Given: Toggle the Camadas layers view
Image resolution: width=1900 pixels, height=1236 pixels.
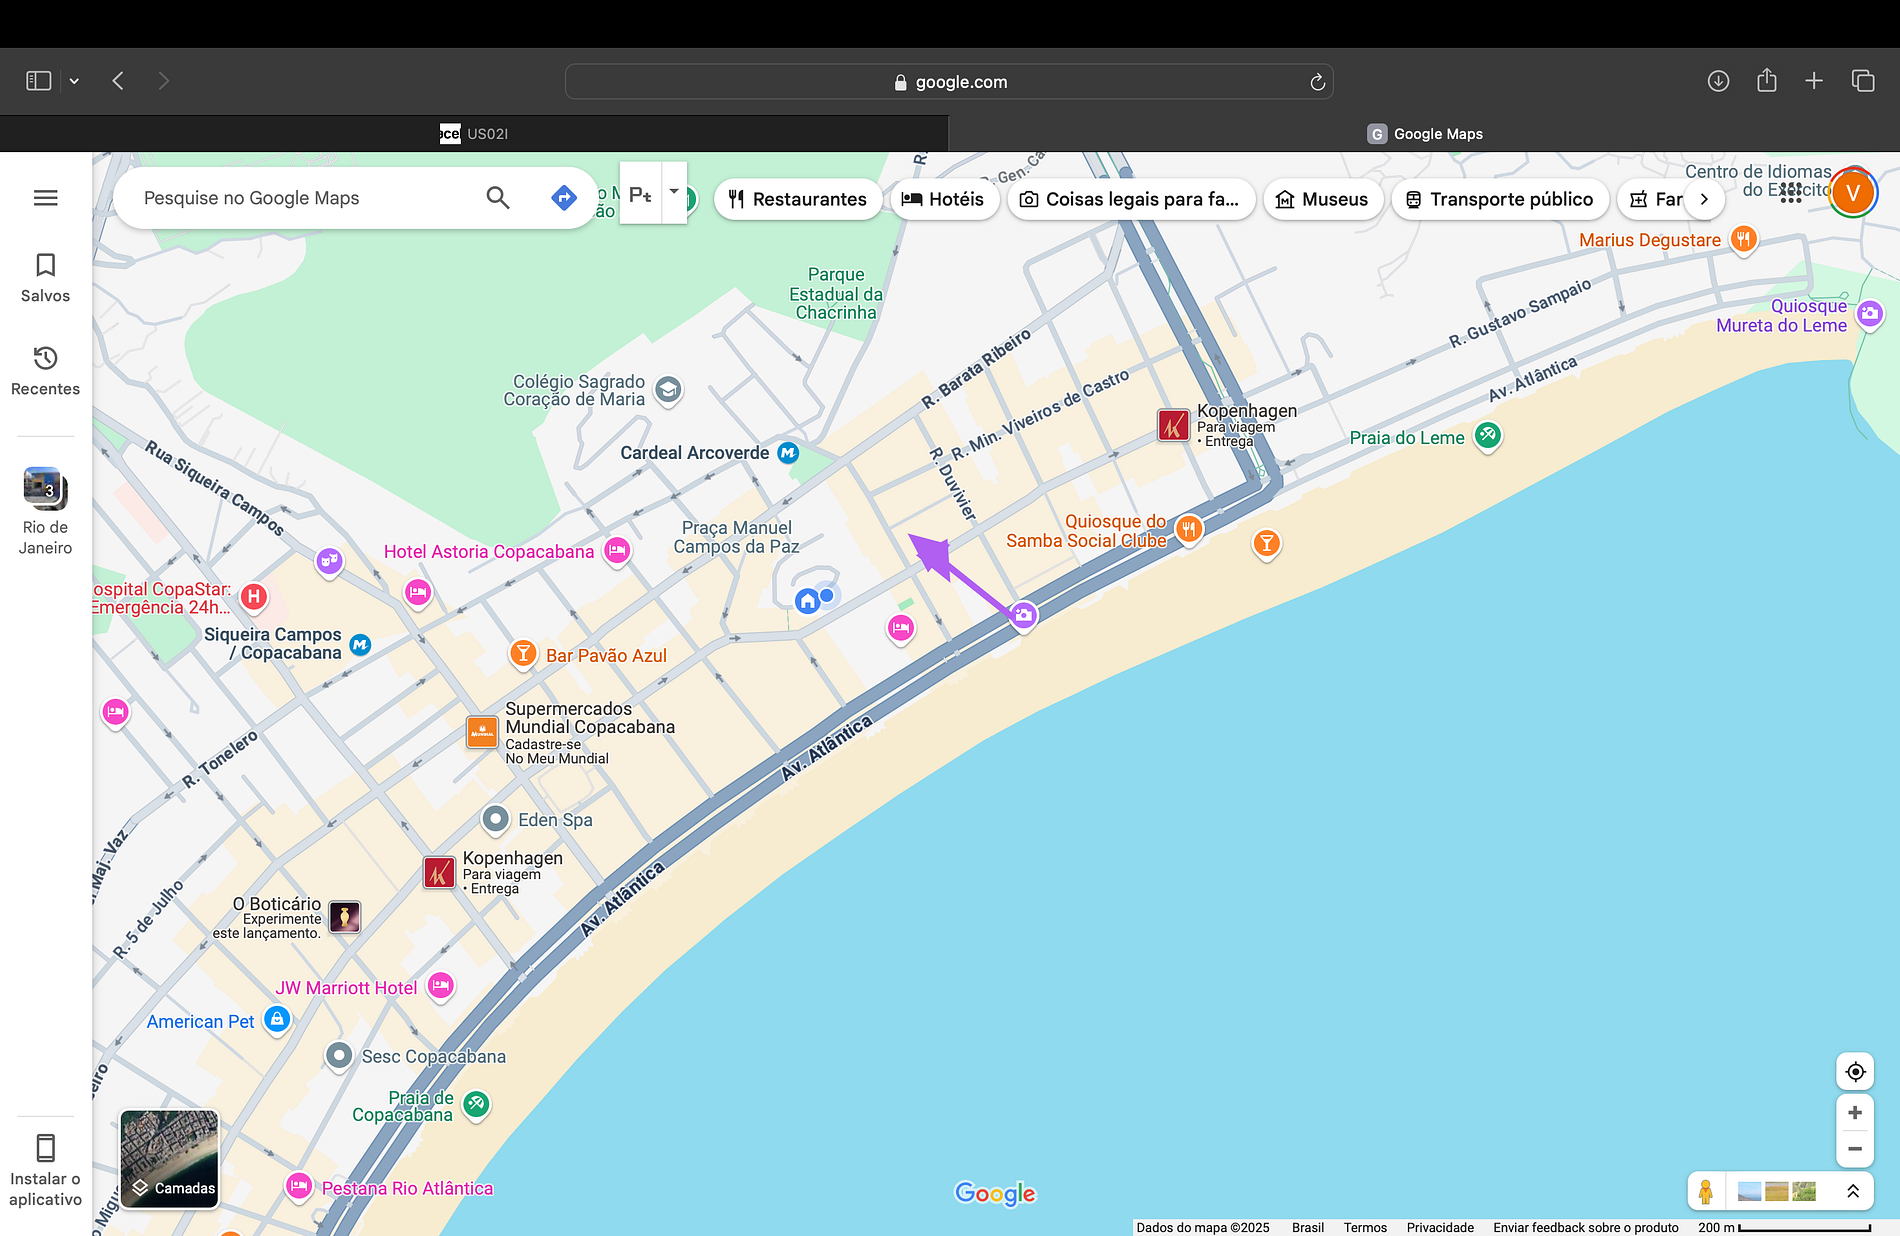Looking at the screenshot, I should [x=170, y=1159].
